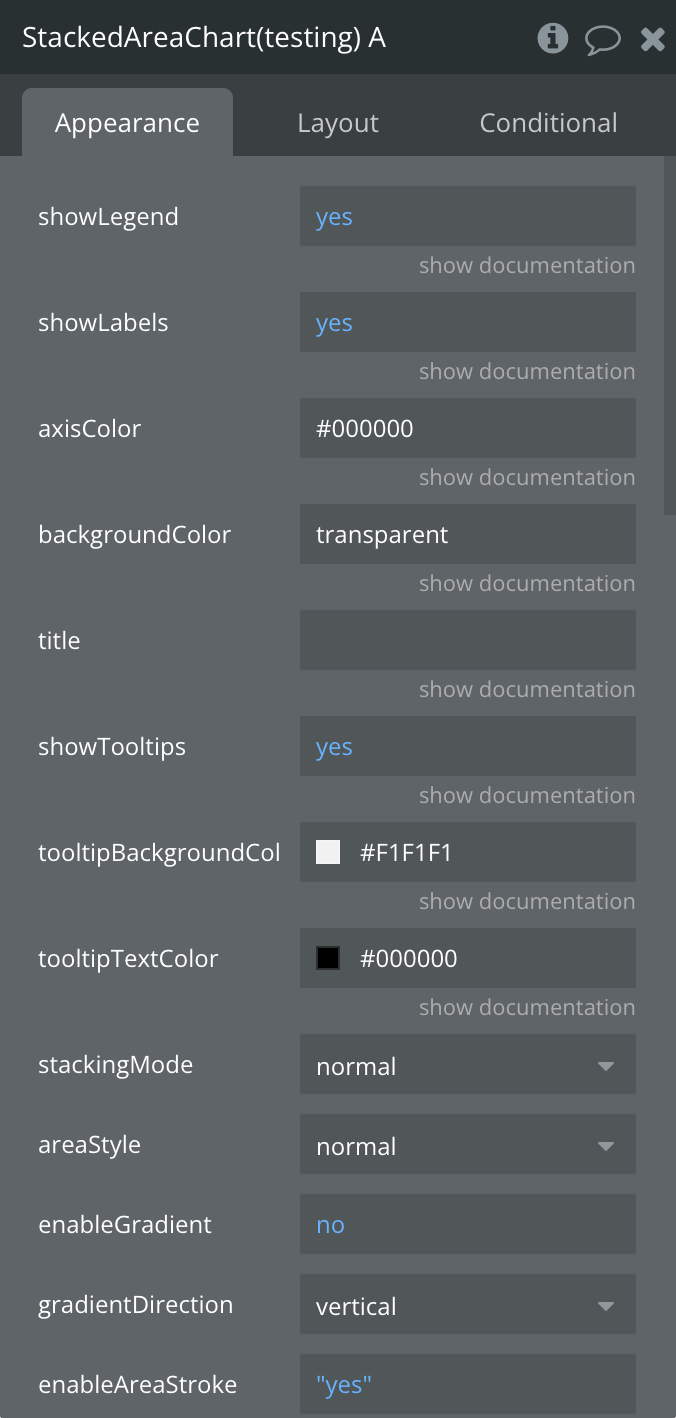This screenshot has width=676, height=1418.
Task: Switch to the Layout tab
Action: coord(338,123)
